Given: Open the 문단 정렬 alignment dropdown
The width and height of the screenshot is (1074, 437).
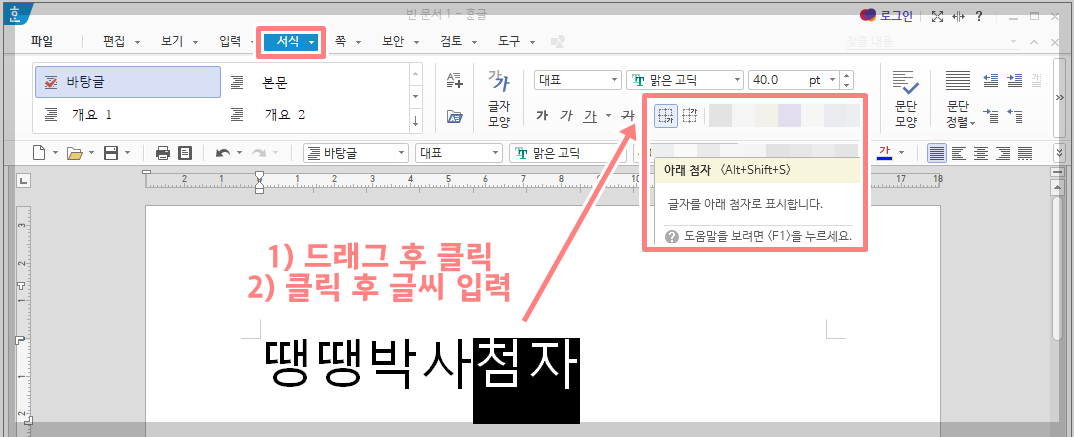Looking at the screenshot, I should (958, 99).
